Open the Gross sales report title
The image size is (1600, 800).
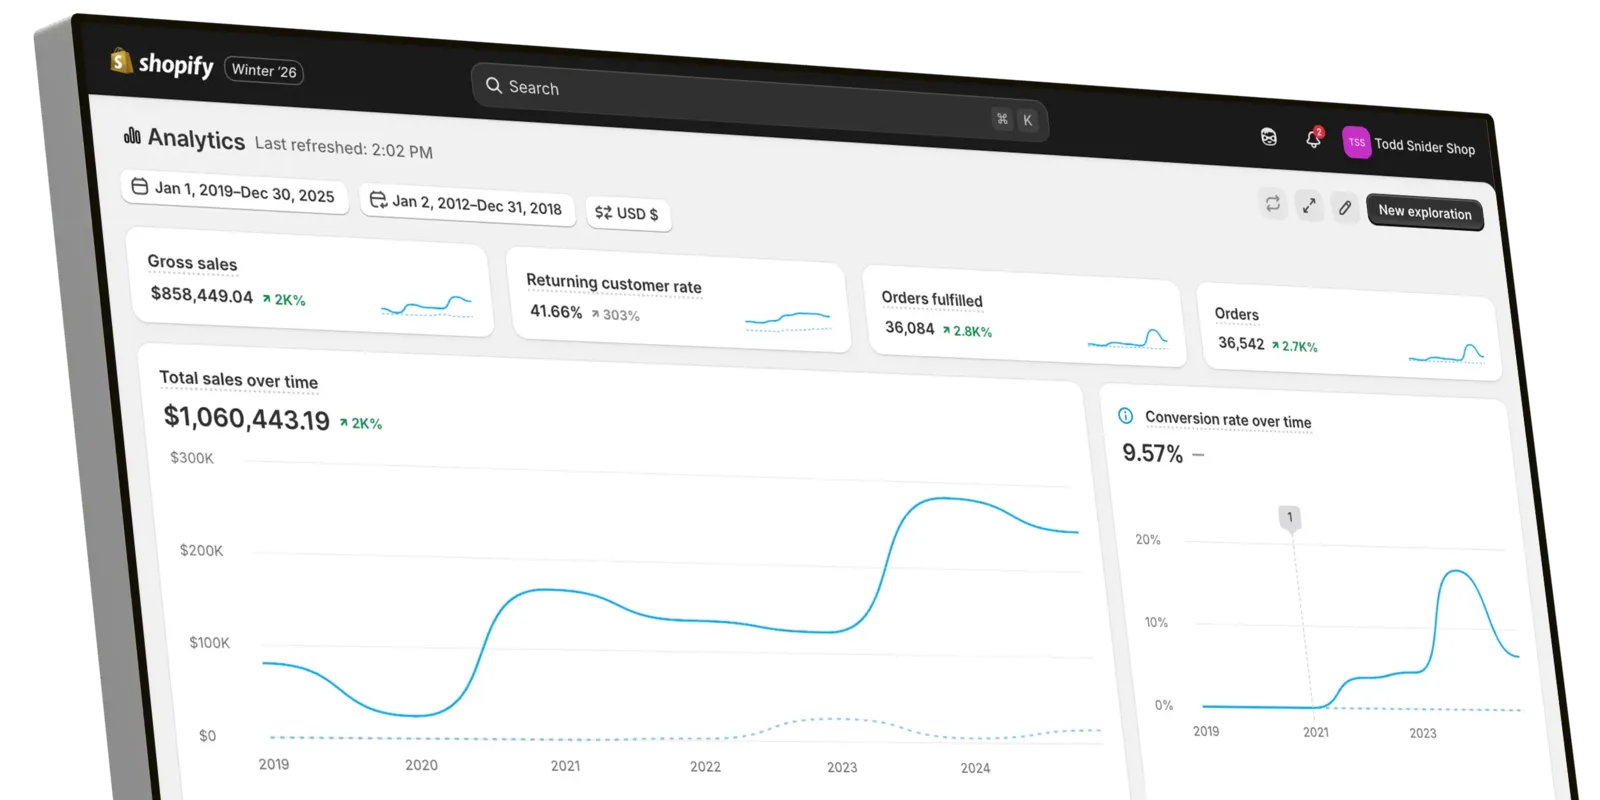[x=192, y=263]
